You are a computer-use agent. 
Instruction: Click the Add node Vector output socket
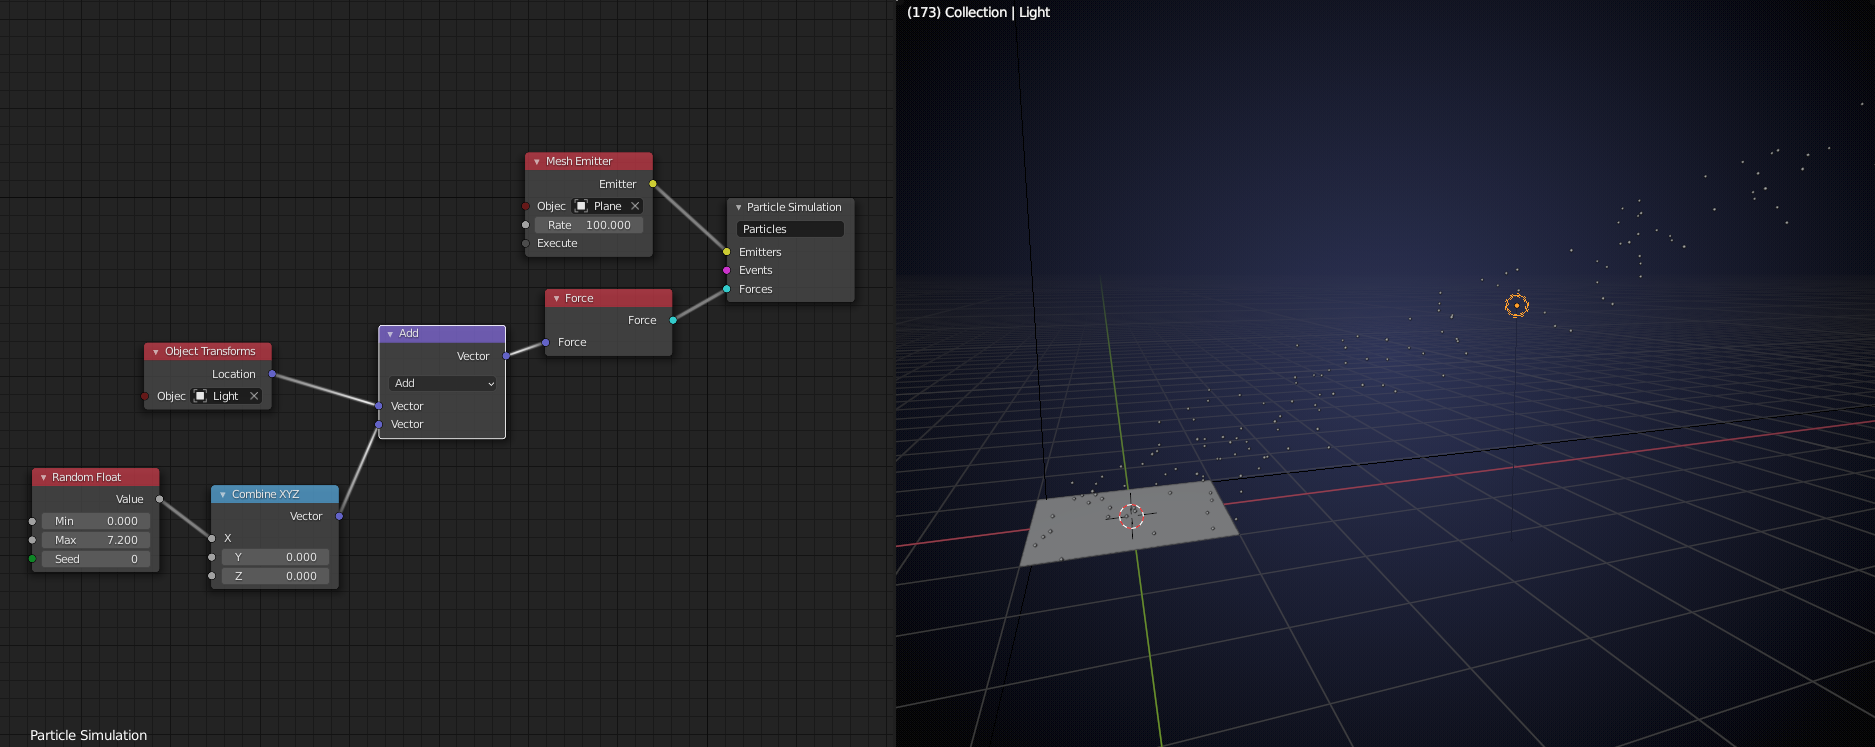[x=506, y=356]
